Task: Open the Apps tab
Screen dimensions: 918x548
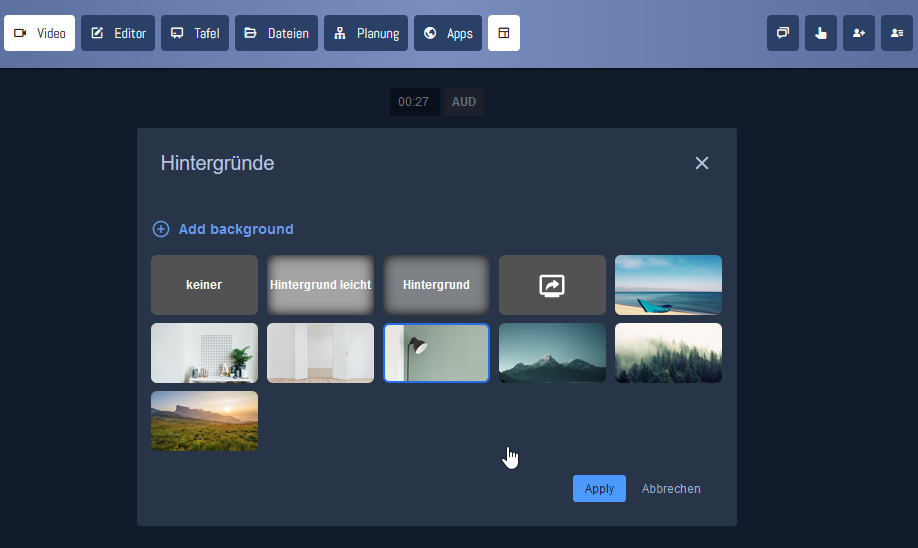Action: [448, 33]
